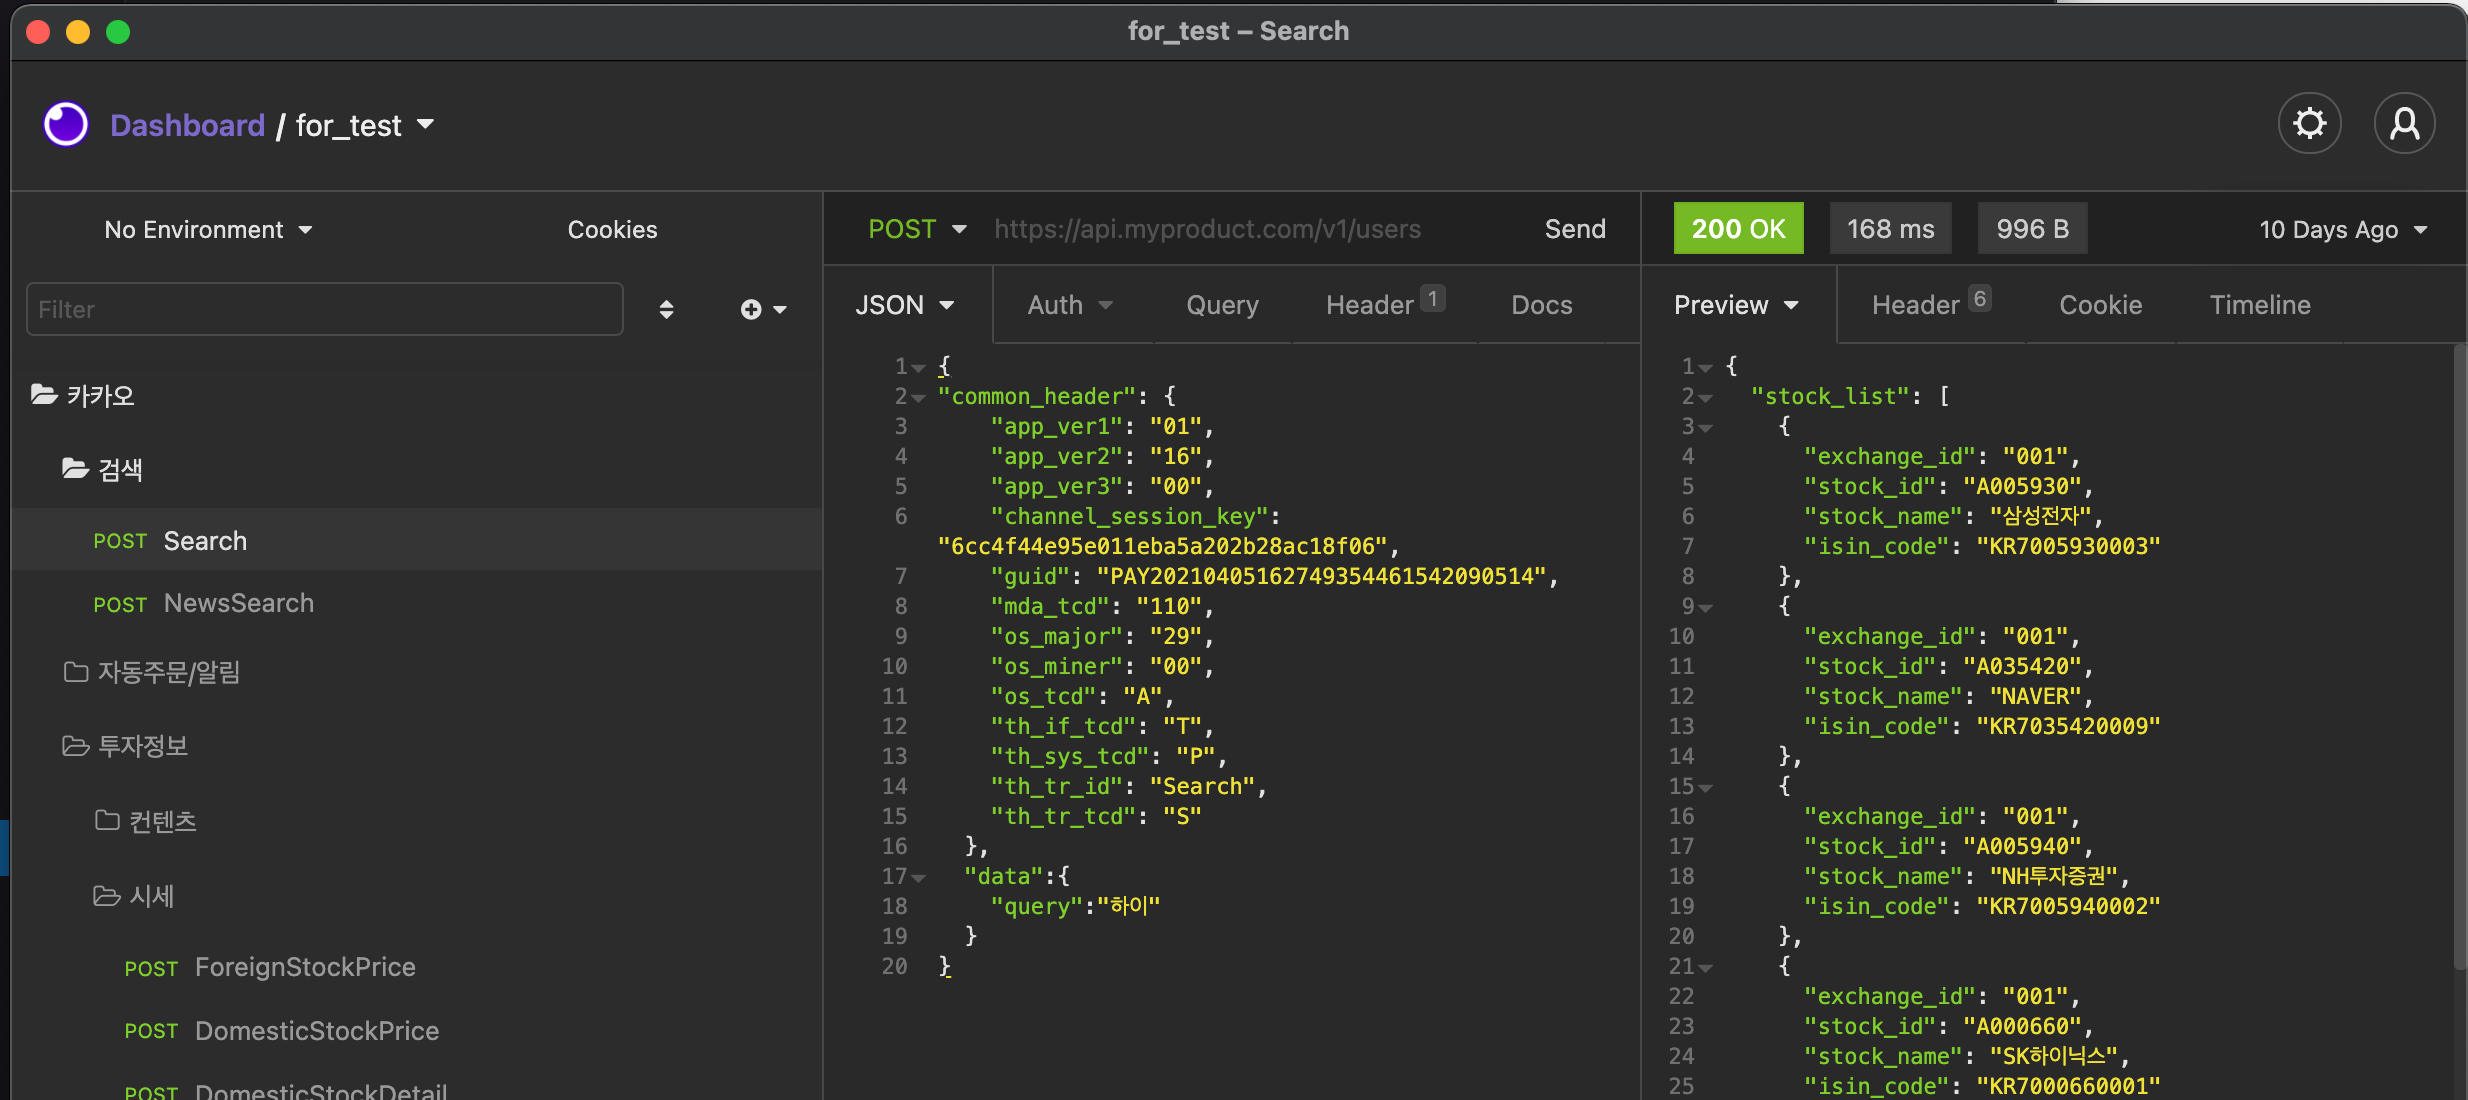Select the NewsSearch POST request

pyautogui.click(x=238, y=603)
